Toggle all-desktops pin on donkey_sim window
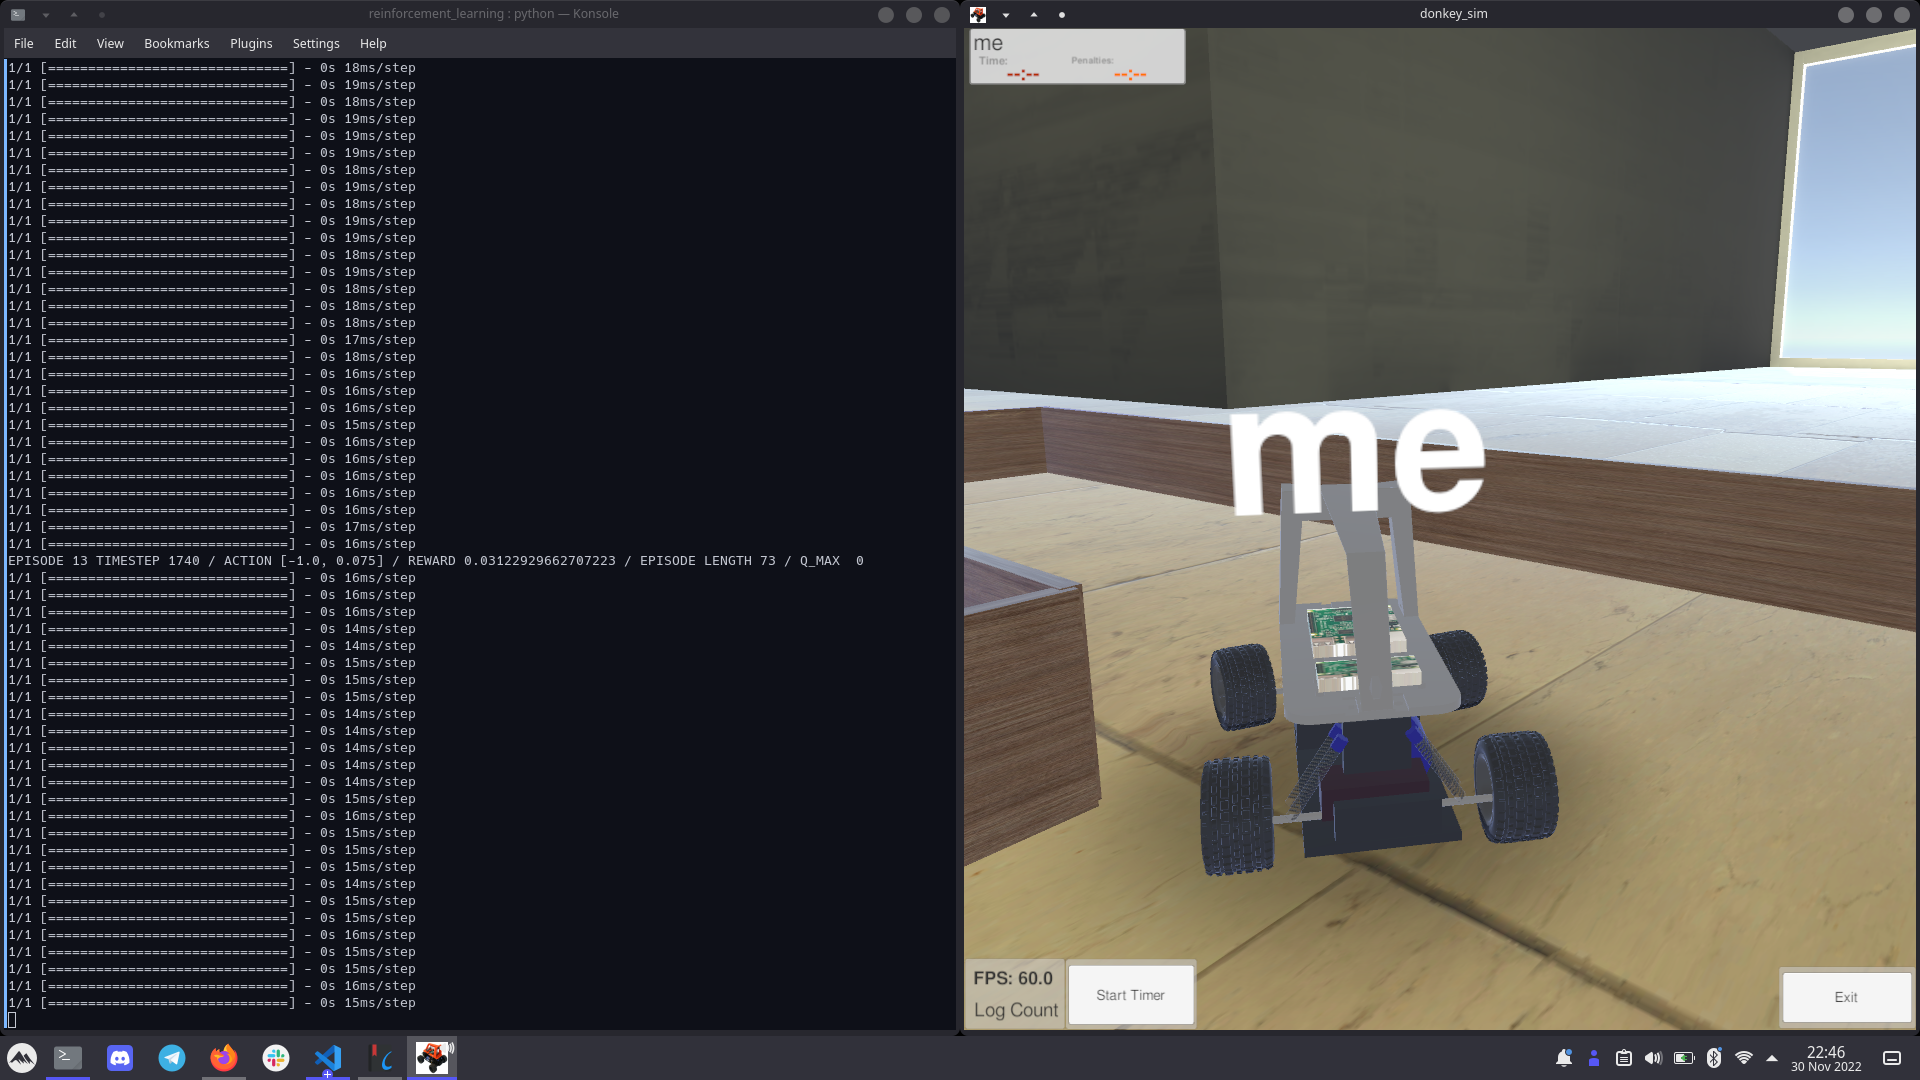 (x=1062, y=14)
